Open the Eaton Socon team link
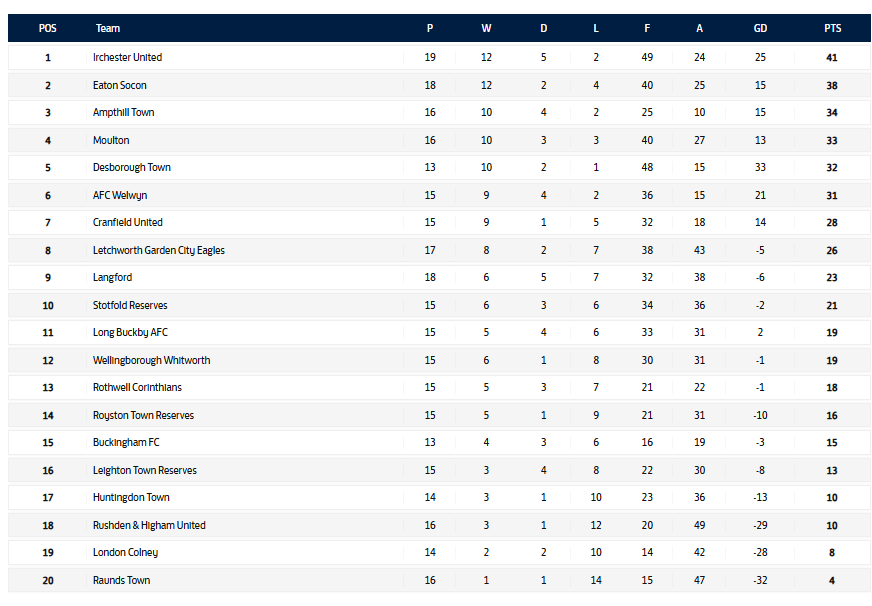Screen dimensions: 872x606 pos(120,85)
